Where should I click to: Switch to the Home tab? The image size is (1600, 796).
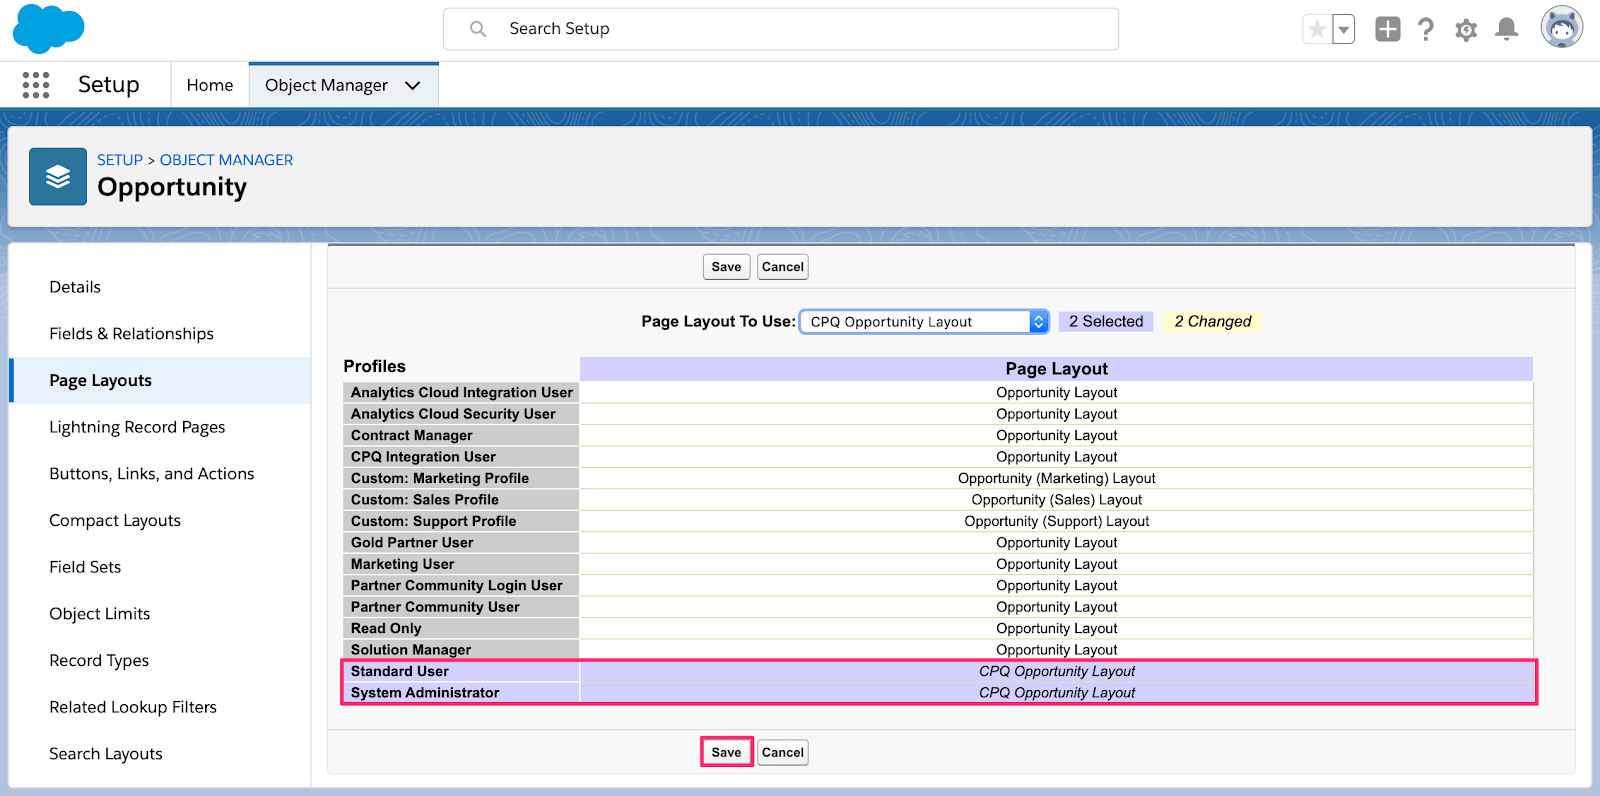[210, 85]
